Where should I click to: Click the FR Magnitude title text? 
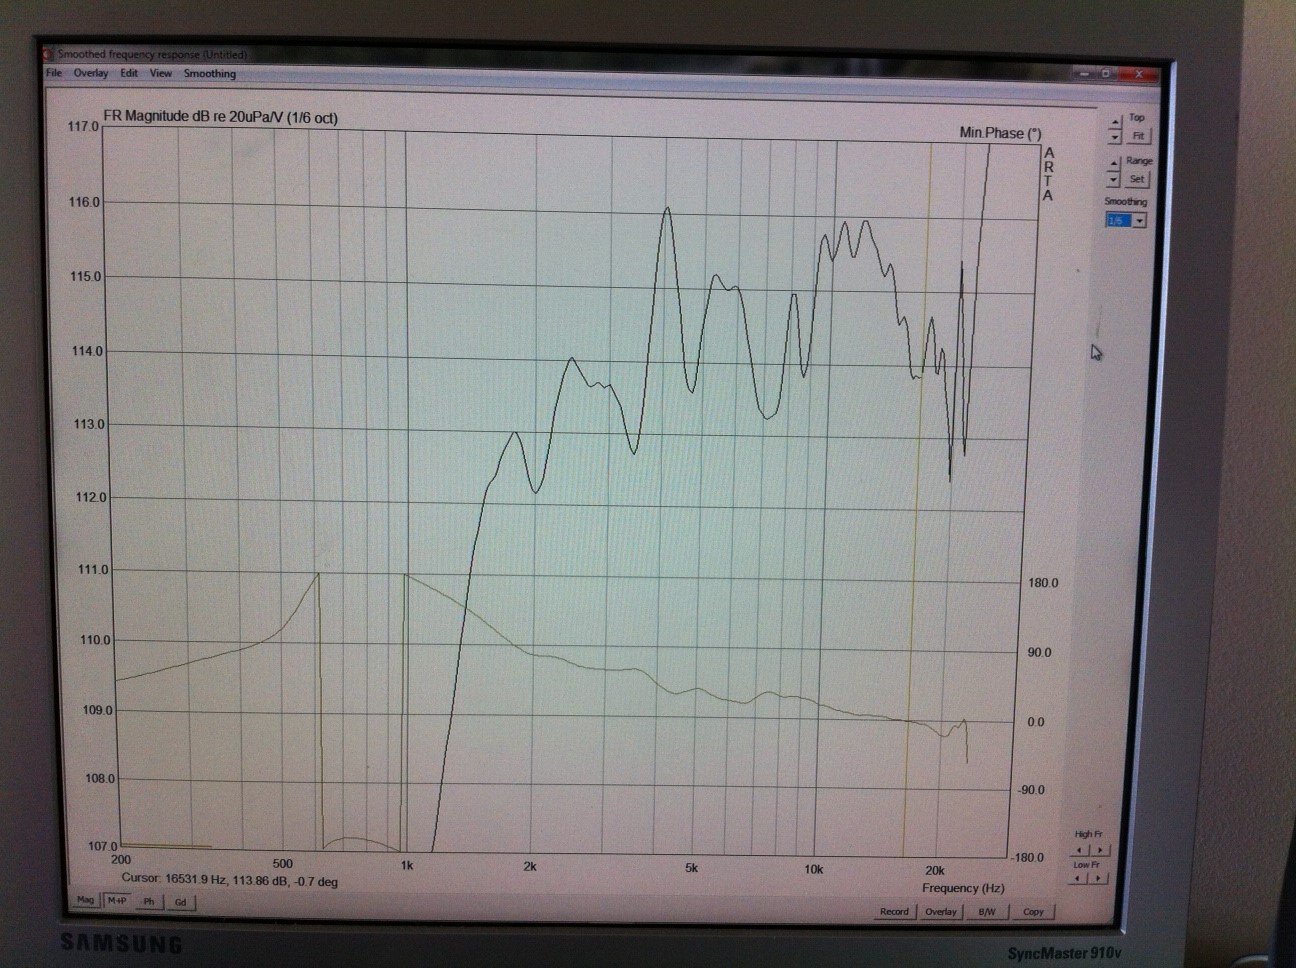tap(220, 117)
